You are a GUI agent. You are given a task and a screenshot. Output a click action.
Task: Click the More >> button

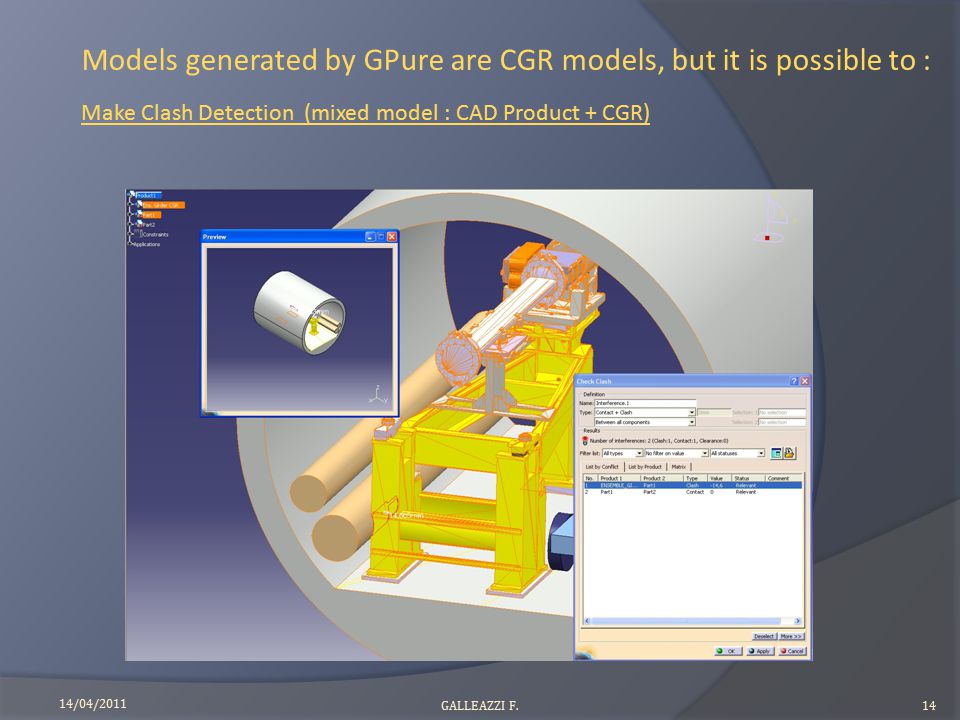click(791, 637)
